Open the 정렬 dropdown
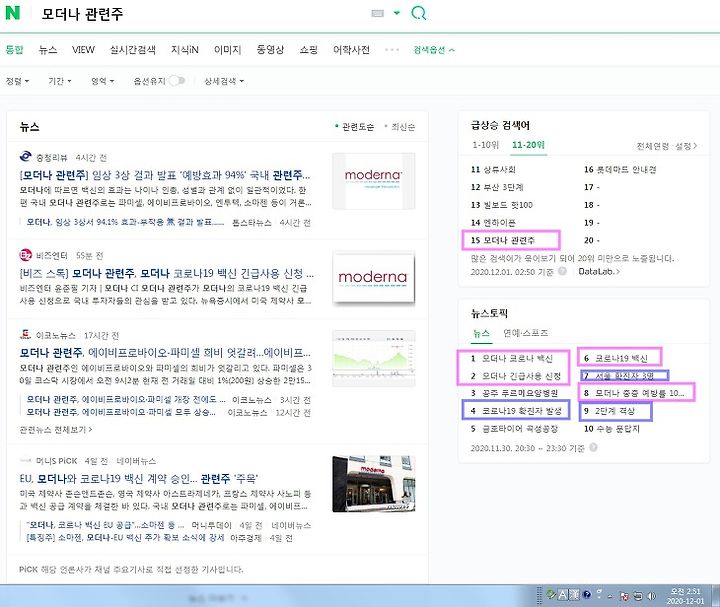The height and width of the screenshot is (607, 720). pyautogui.click(x=17, y=81)
